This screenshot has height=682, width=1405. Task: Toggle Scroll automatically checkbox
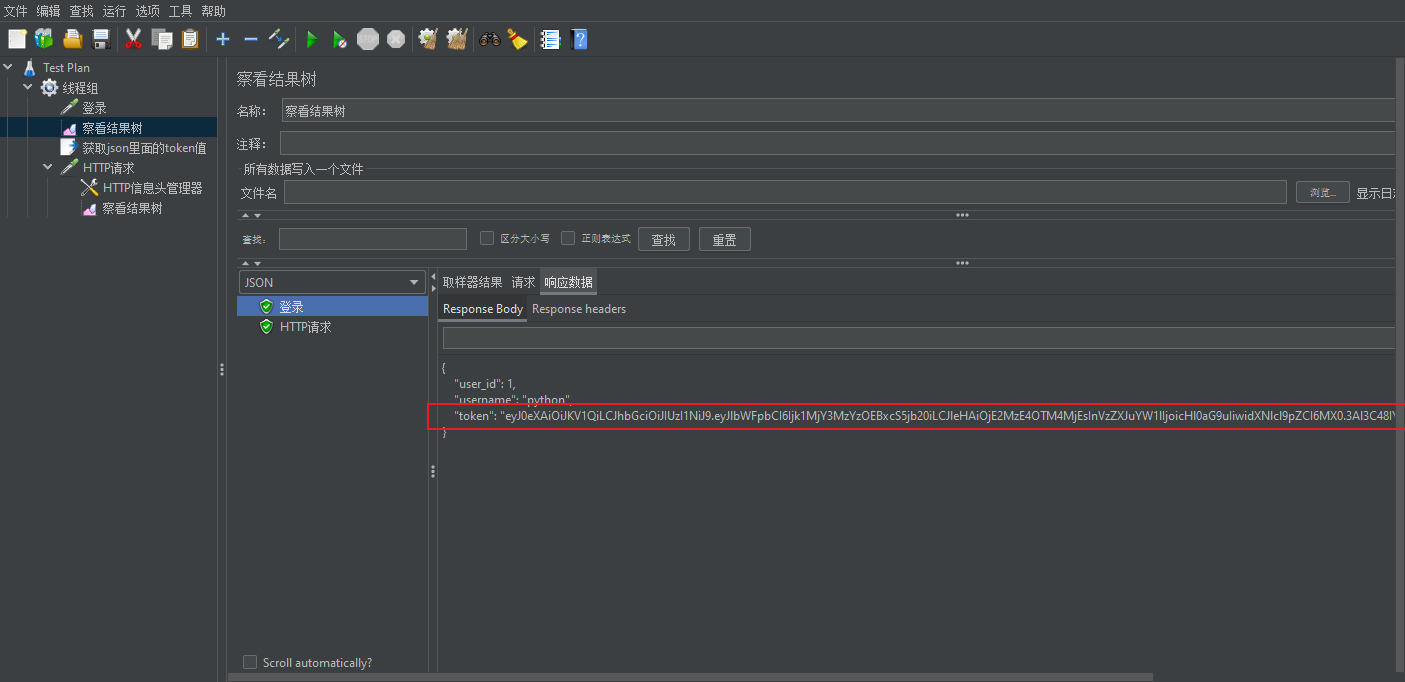pos(250,662)
